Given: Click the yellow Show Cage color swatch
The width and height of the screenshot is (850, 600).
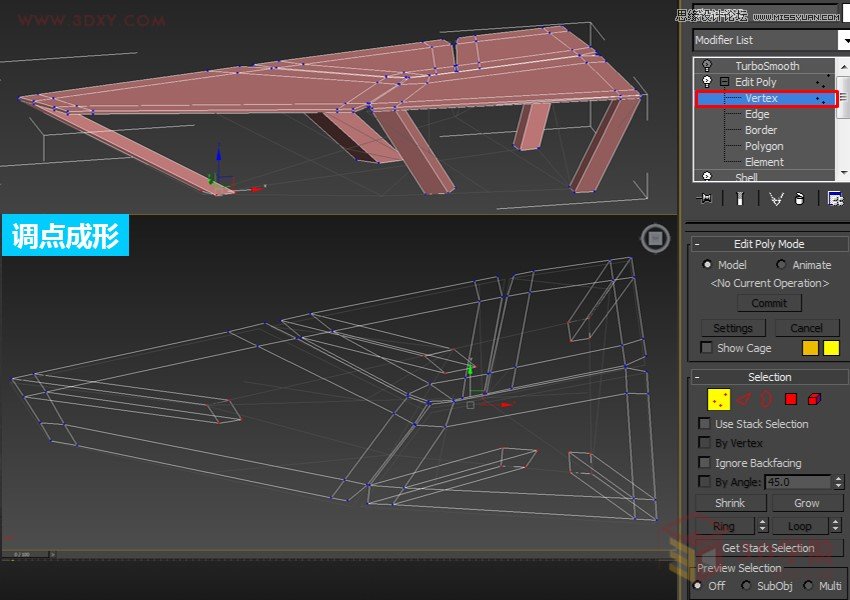Looking at the screenshot, I should (831, 347).
